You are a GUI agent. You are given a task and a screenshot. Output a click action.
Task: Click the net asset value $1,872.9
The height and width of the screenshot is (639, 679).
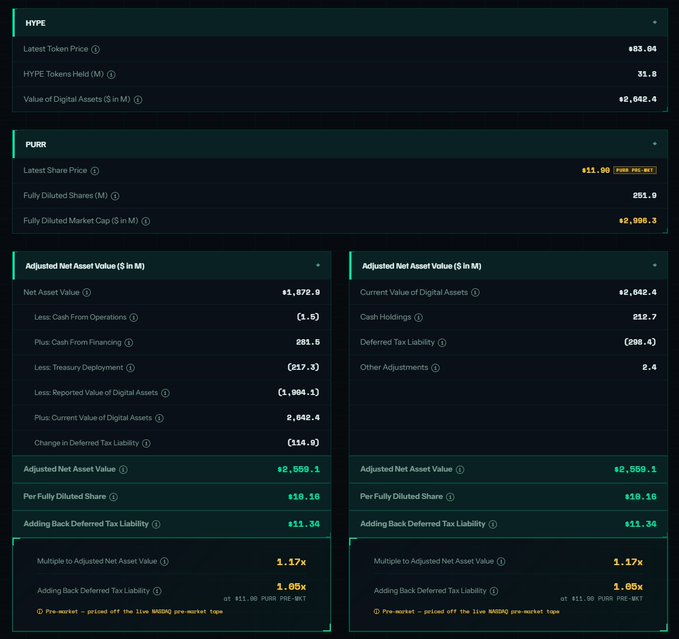pyautogui.click(x=301, y=292)
